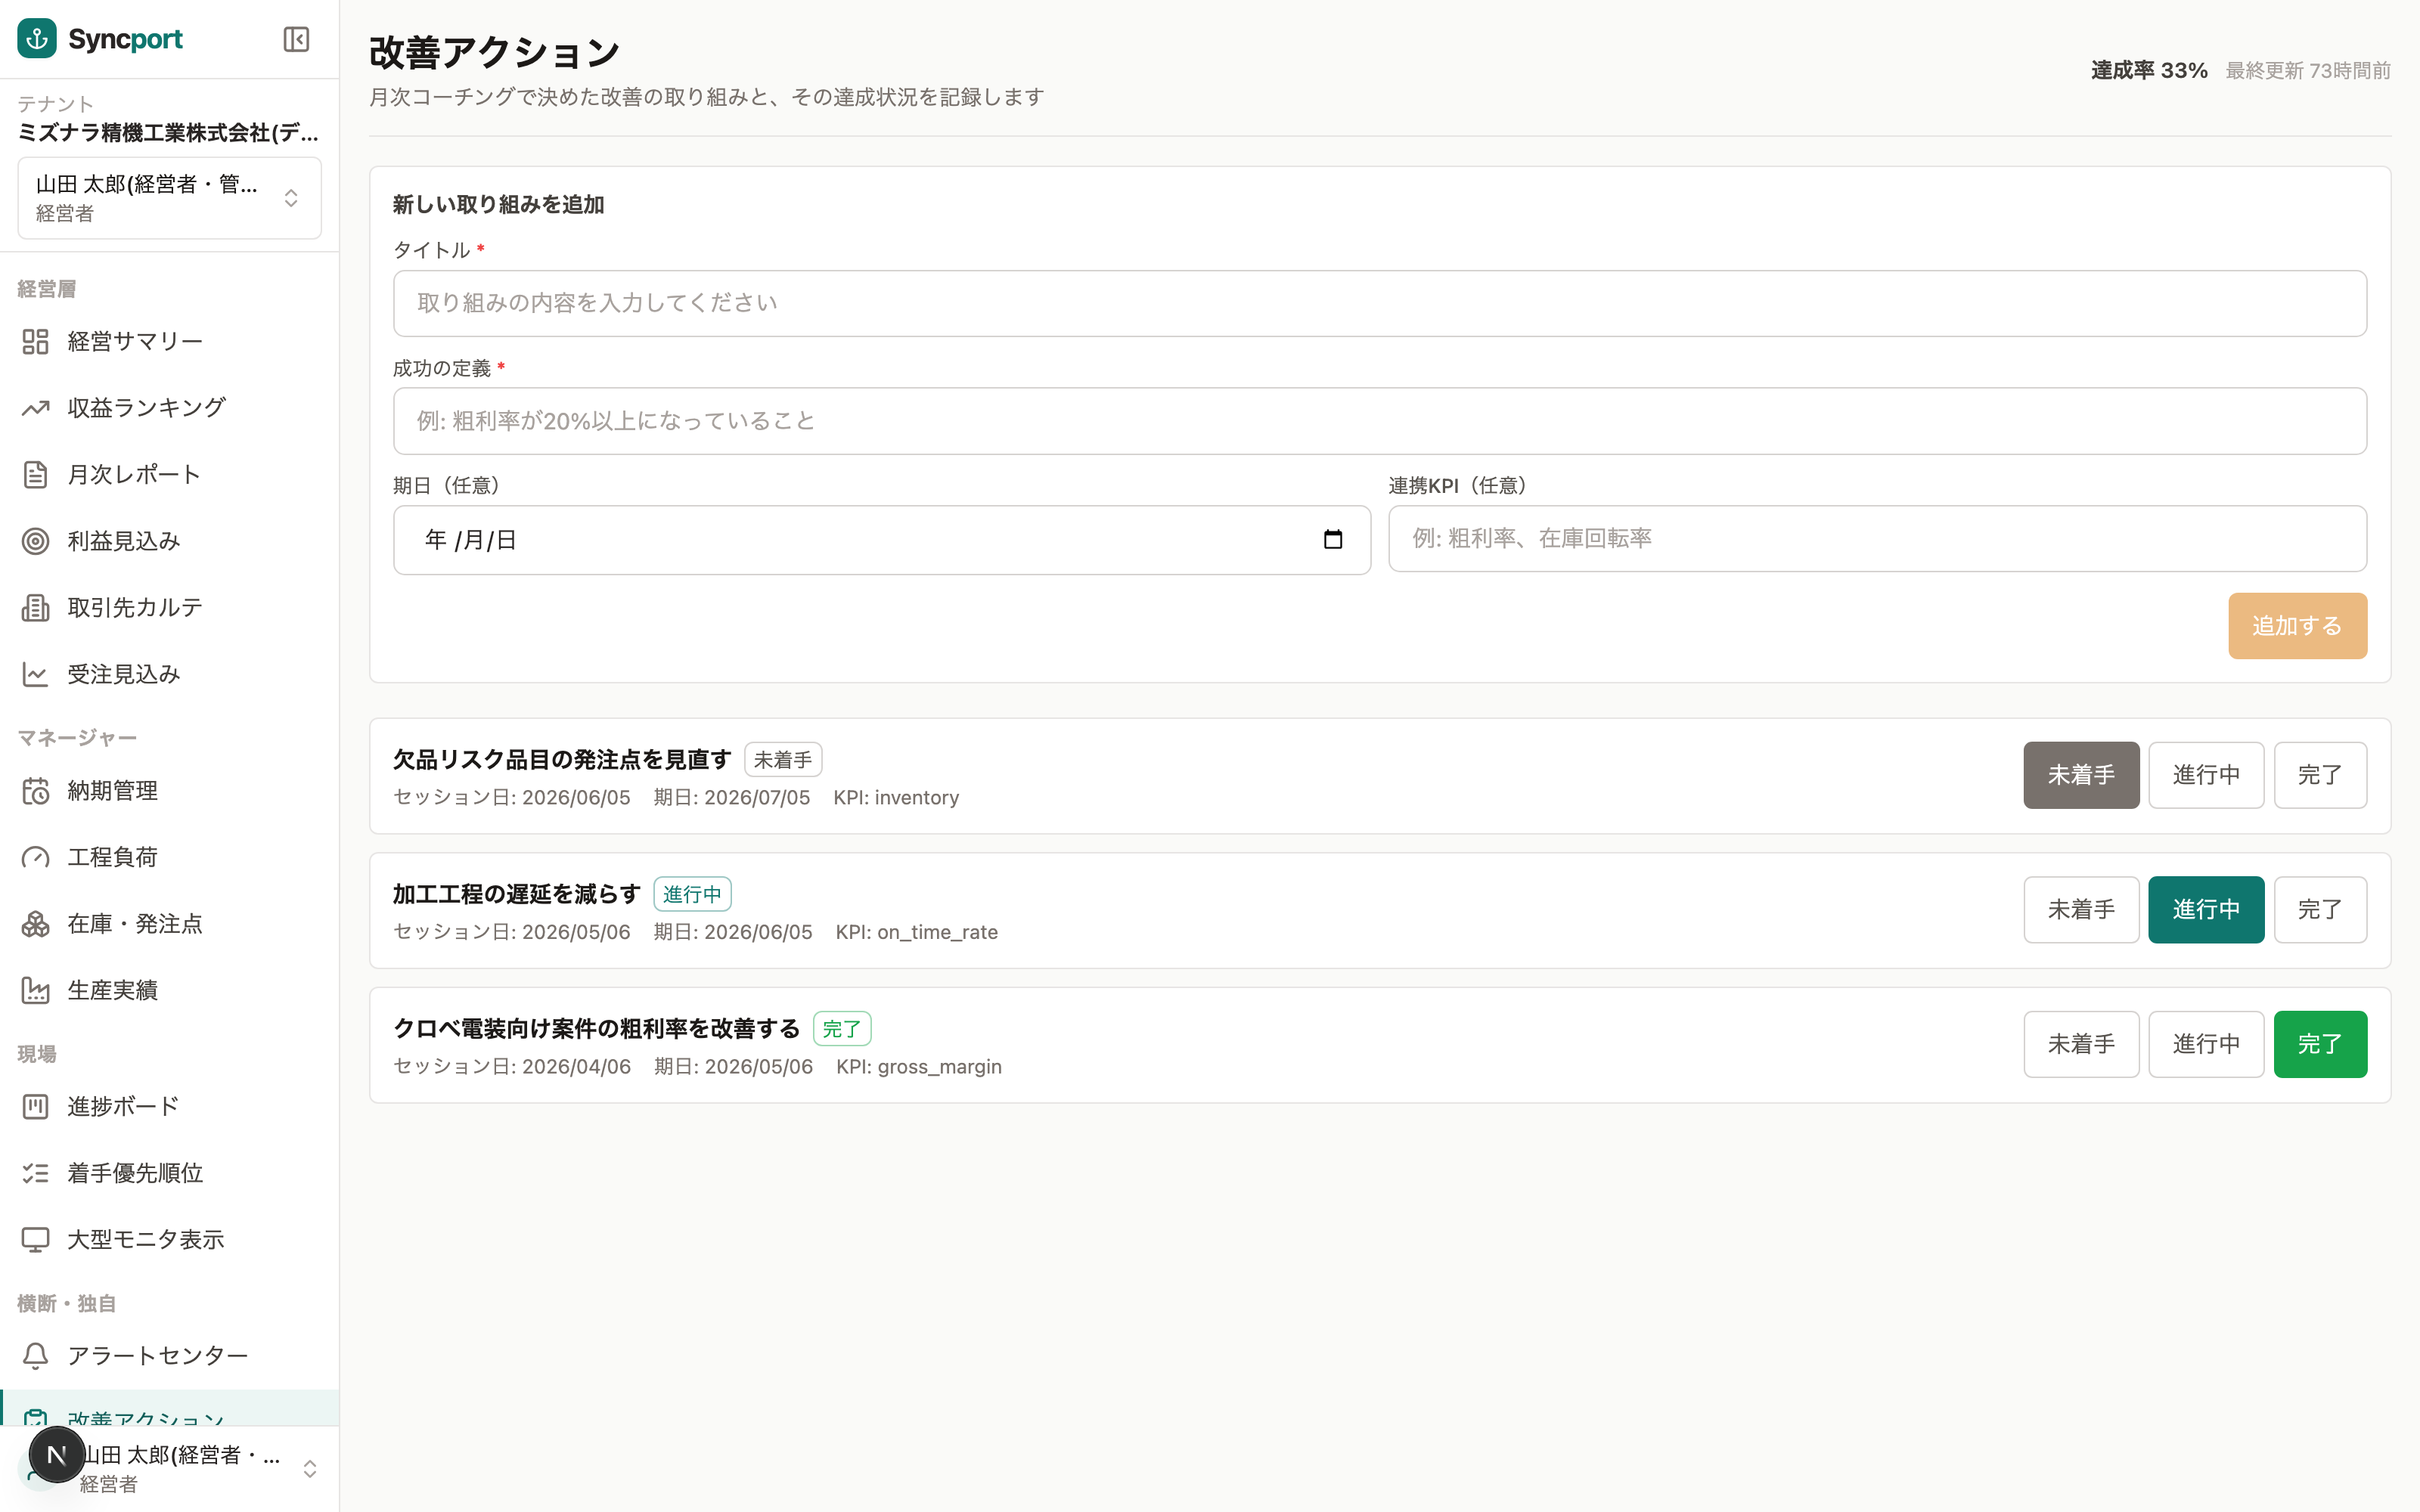Open 納期管理 page
Image resolution: width=2420 pixels, height=1512 pixels.
(x=169, y=791)
